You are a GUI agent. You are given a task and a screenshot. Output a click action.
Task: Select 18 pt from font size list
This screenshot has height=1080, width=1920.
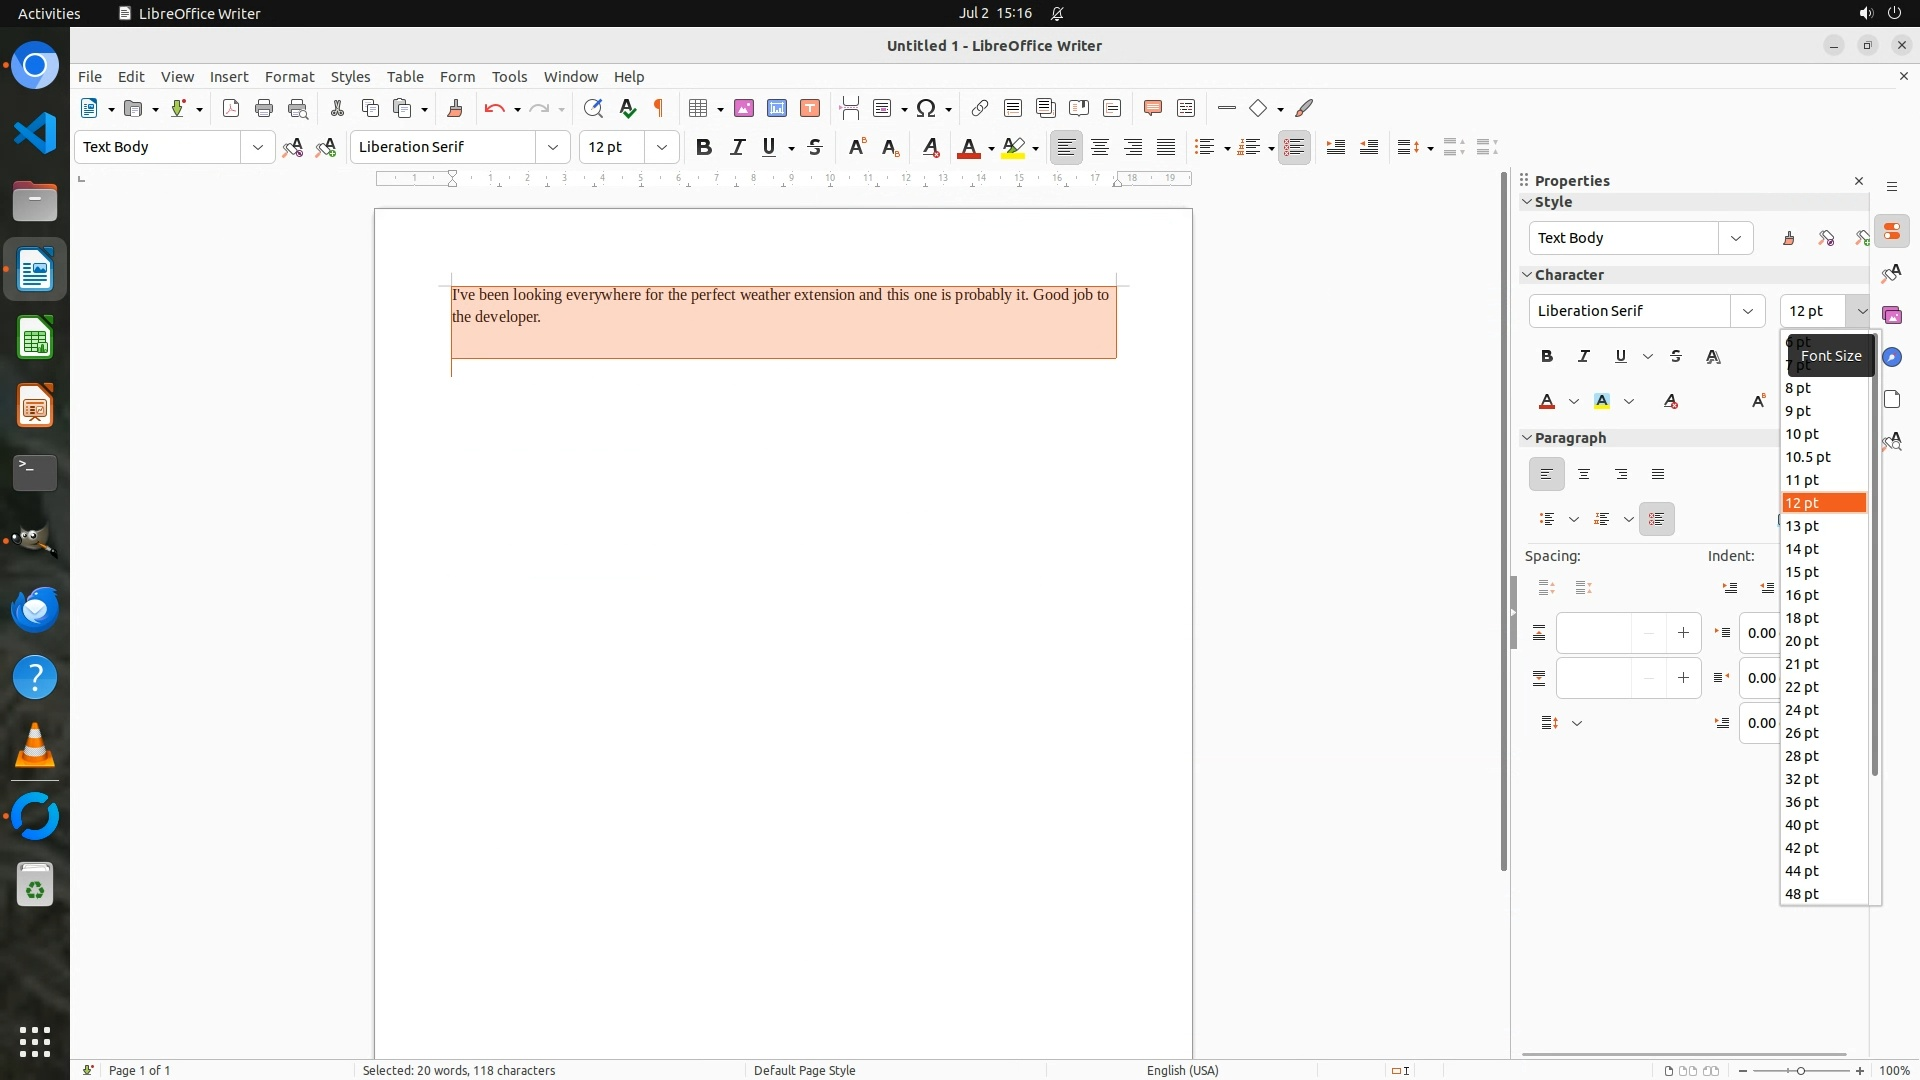click(x=1802, y=618)
